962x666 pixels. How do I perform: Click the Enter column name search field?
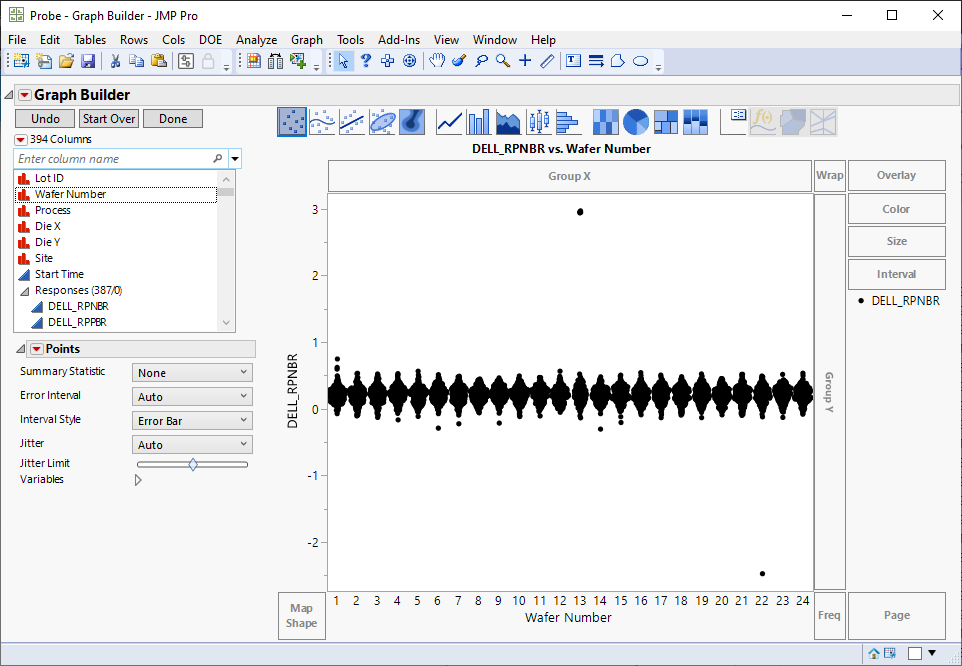point(112,159)
